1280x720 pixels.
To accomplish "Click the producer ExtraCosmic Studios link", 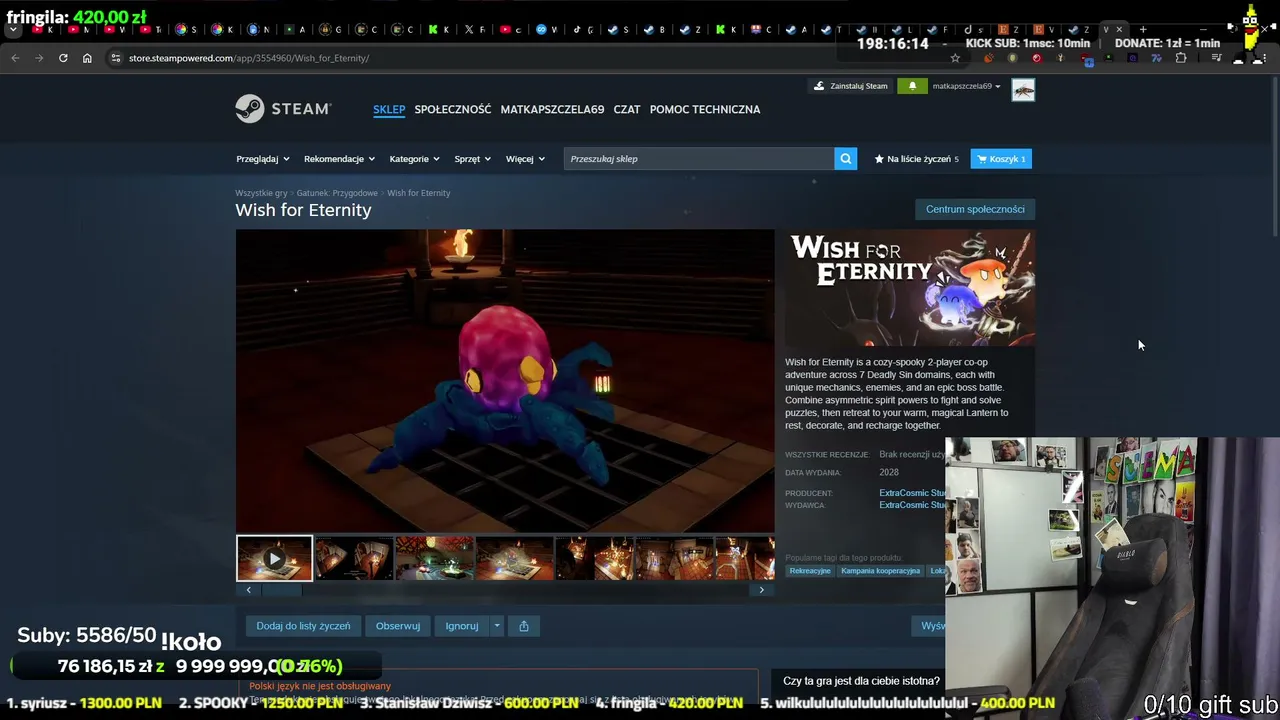I will coord(912,493).
